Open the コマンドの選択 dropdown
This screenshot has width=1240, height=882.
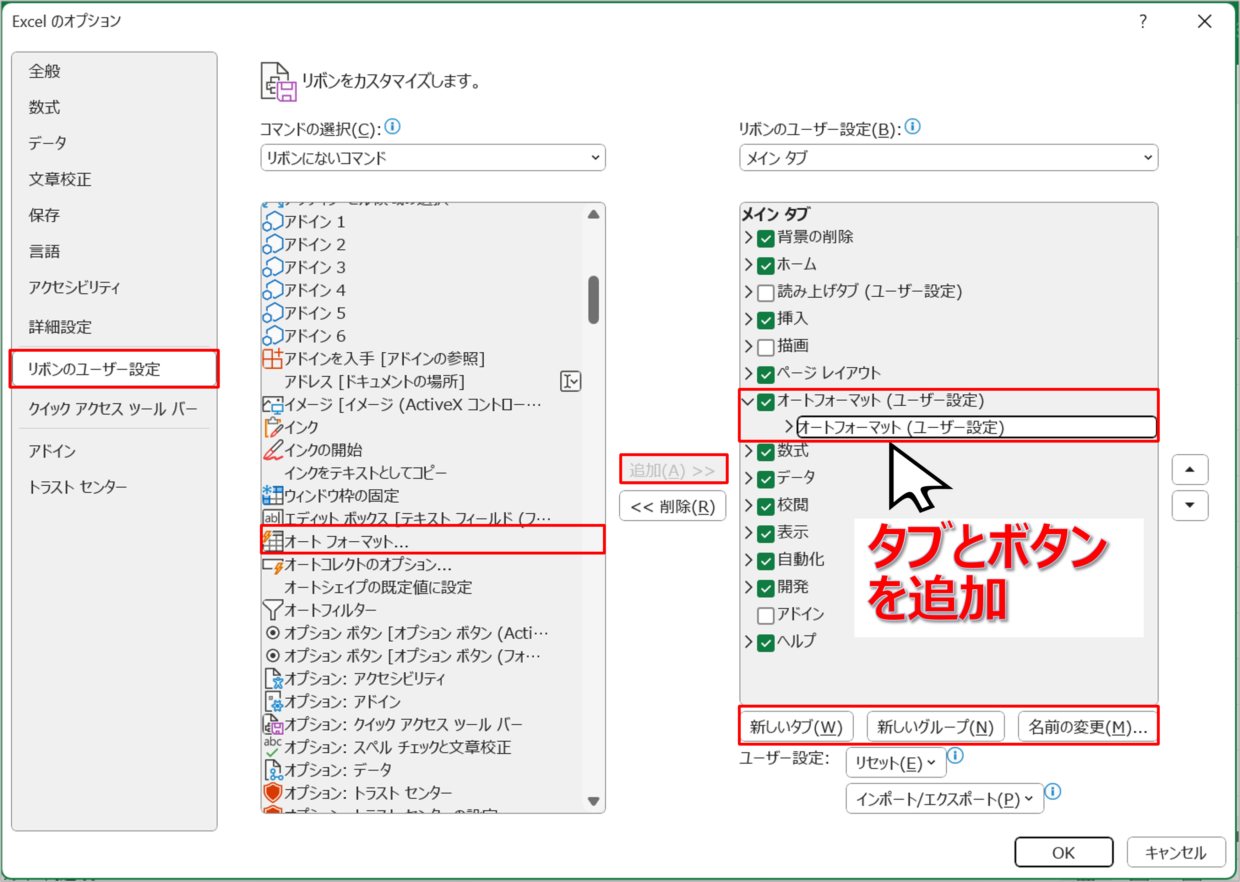(x=432, y=158)
